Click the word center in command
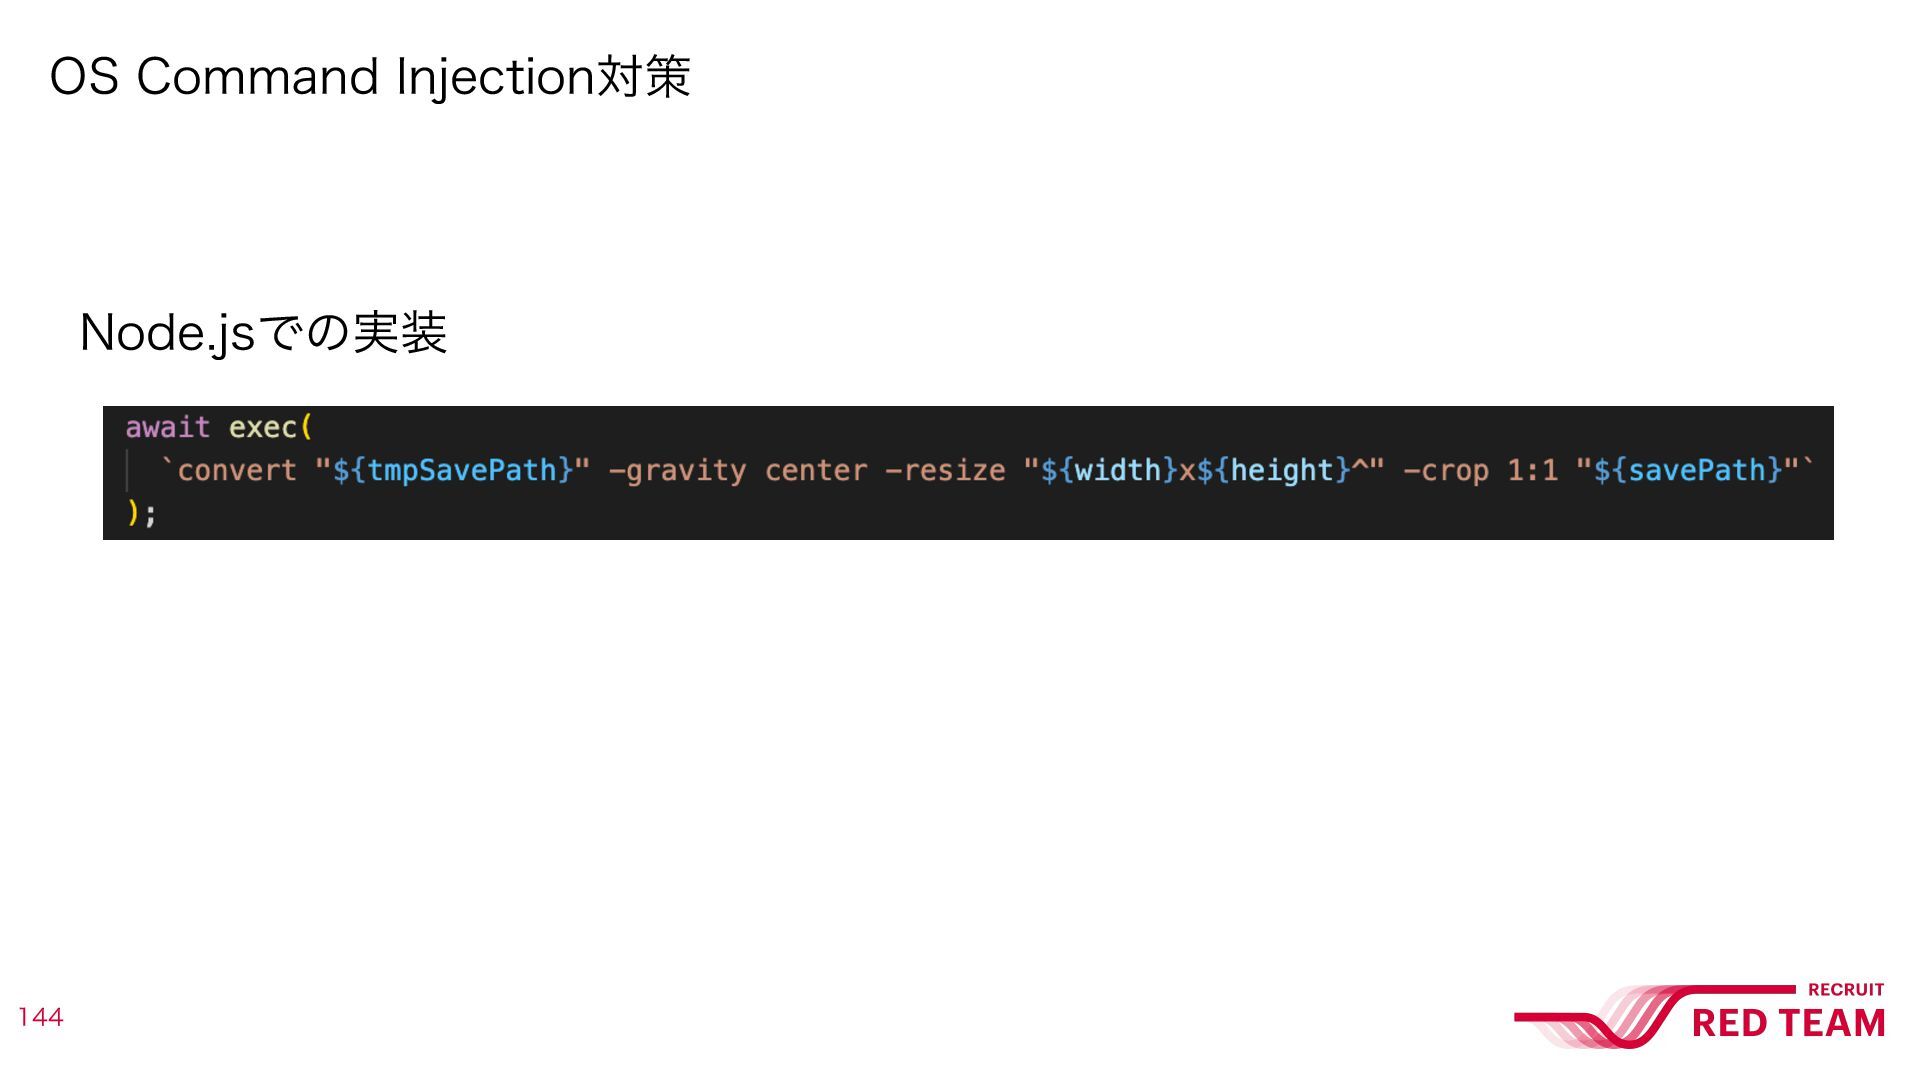The height and width of the screenshot is (1080, 1920). pyautogui.click(x=816, y=470)
